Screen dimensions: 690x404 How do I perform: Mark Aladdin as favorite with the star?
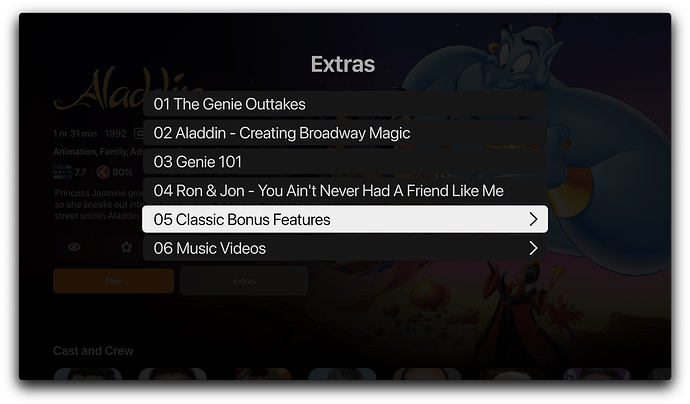coord(126,247)
